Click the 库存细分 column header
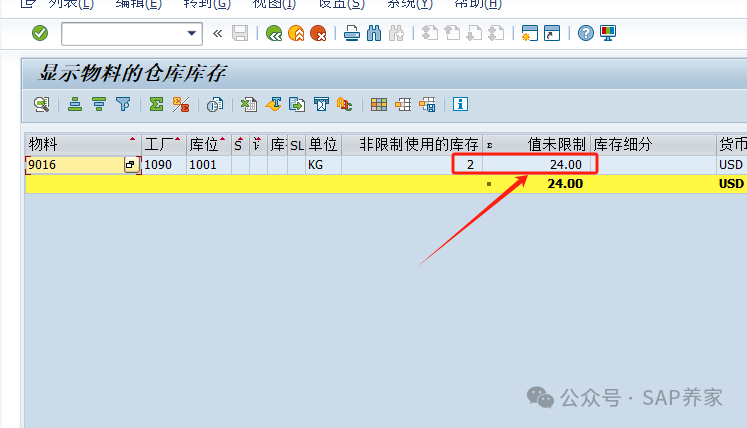This screenshot has width=747, height=428. (x=653, y=144)
